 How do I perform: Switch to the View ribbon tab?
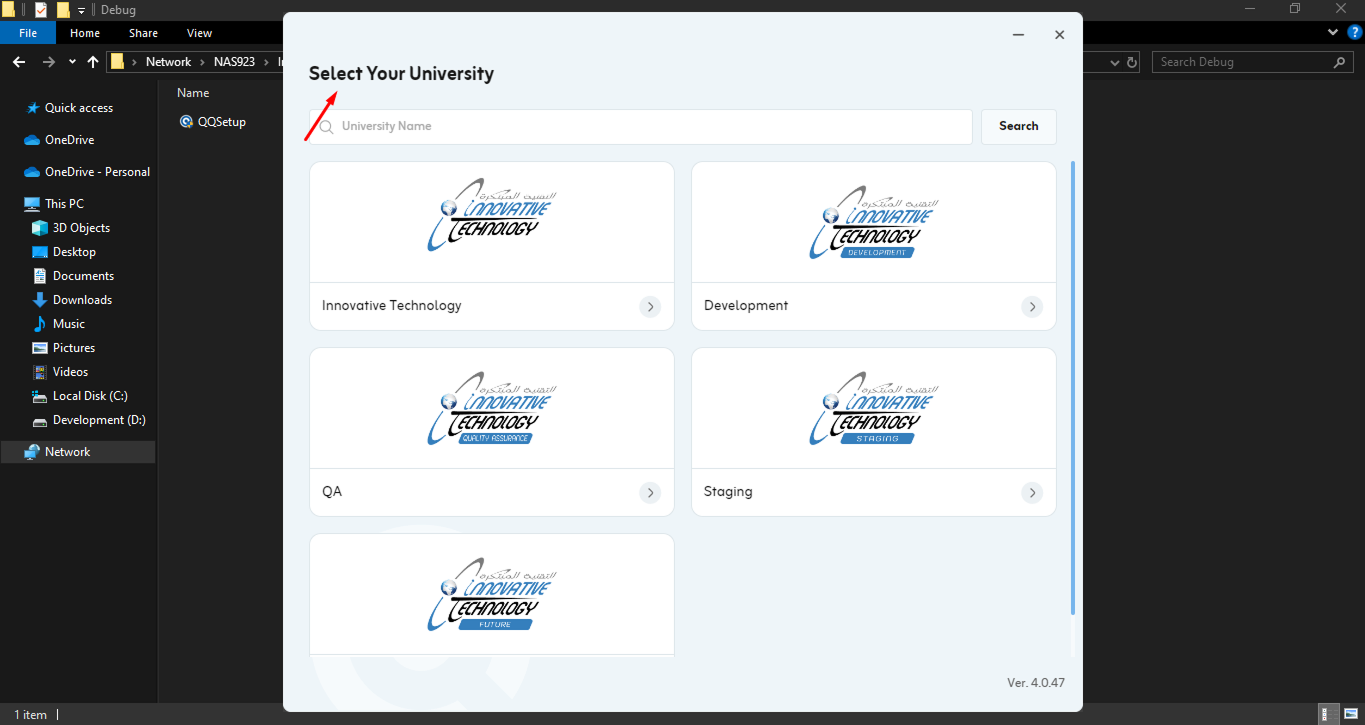point(199,33)
